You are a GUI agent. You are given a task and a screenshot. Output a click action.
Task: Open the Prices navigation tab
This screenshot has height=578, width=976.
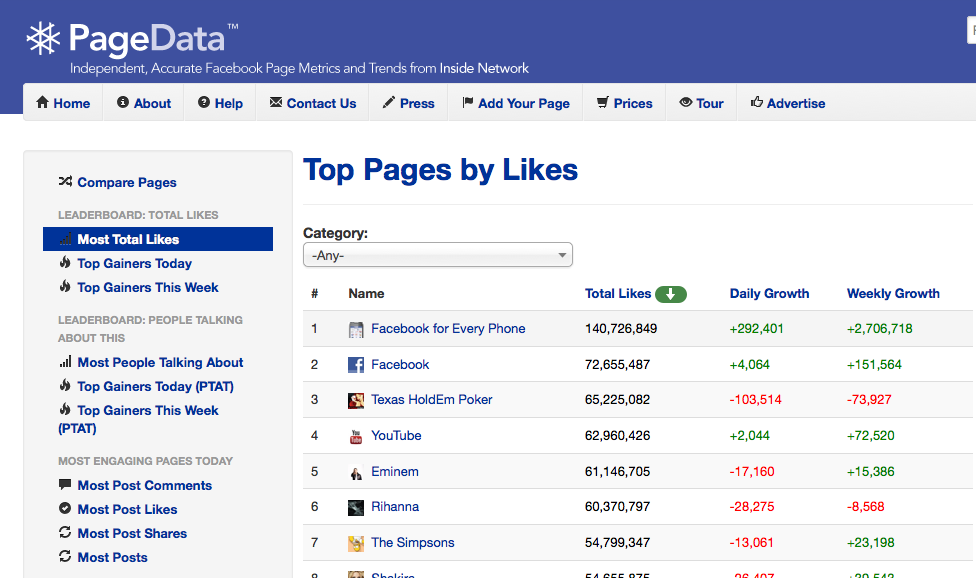coord(624,103)
